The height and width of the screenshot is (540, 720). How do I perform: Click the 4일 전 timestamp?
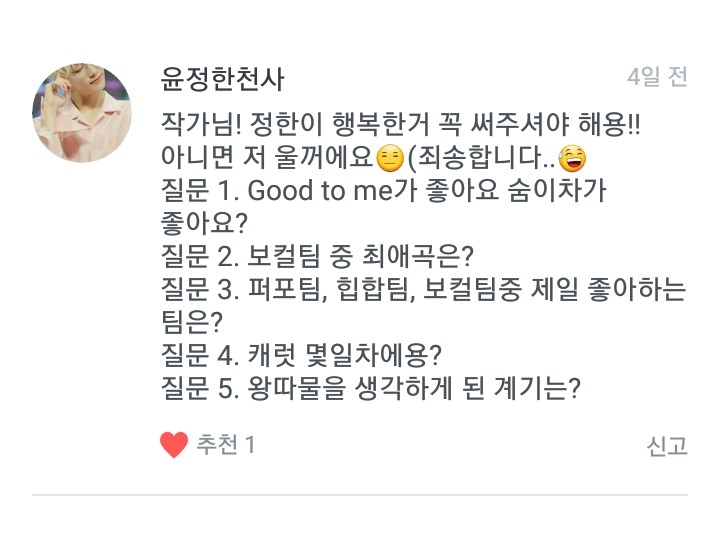[x=657, y=78]
